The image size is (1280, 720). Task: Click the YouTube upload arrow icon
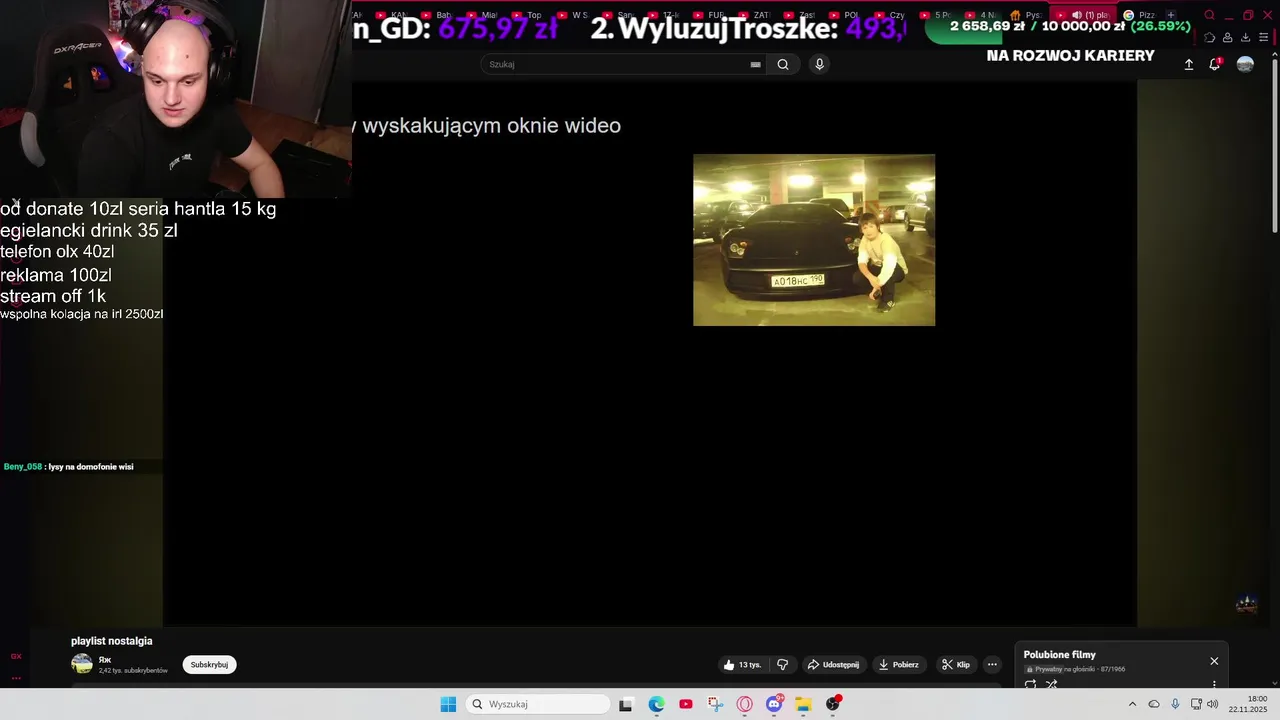1189,64
